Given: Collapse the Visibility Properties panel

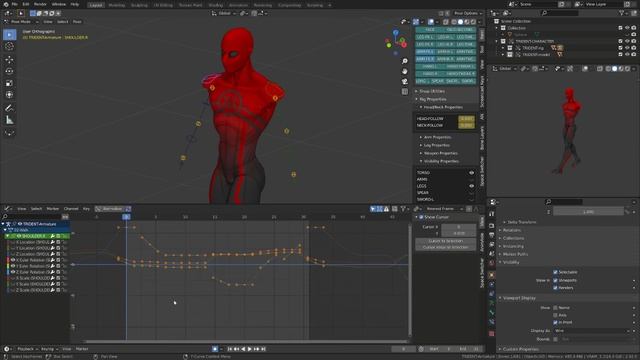Looking at the screenshot, I should point(440,161).
